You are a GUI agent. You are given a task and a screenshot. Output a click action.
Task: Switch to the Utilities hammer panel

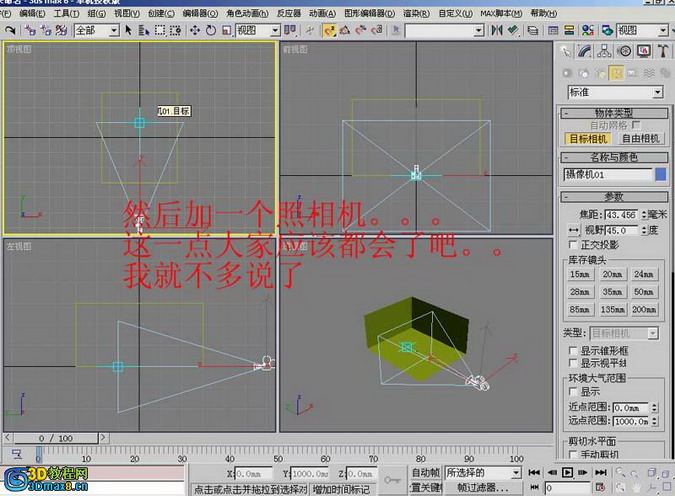click(663, 52)
